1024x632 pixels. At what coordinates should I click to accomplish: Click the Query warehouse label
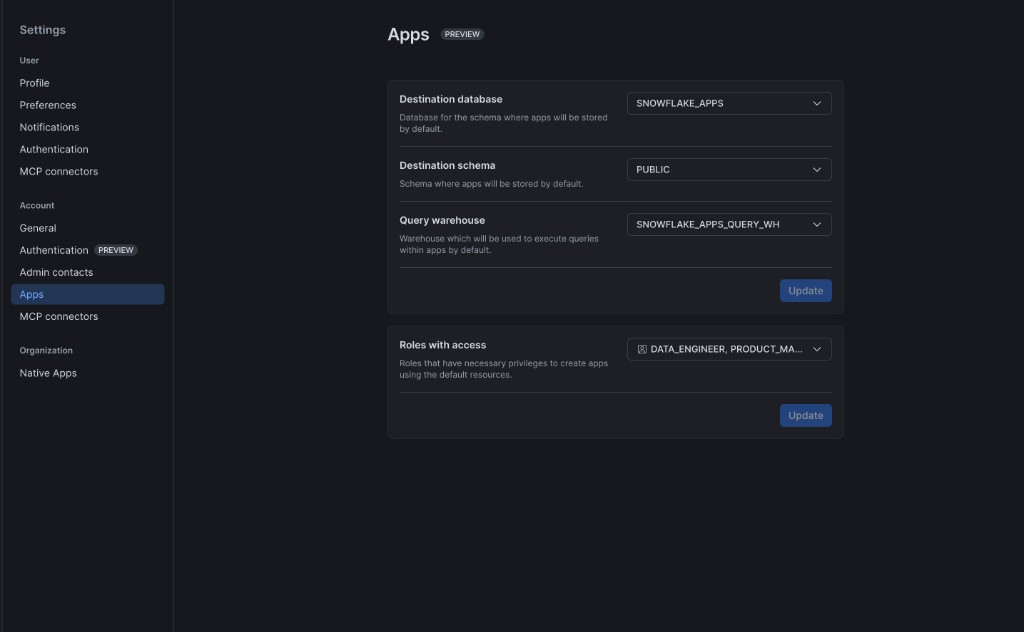[x=442, y=221]
